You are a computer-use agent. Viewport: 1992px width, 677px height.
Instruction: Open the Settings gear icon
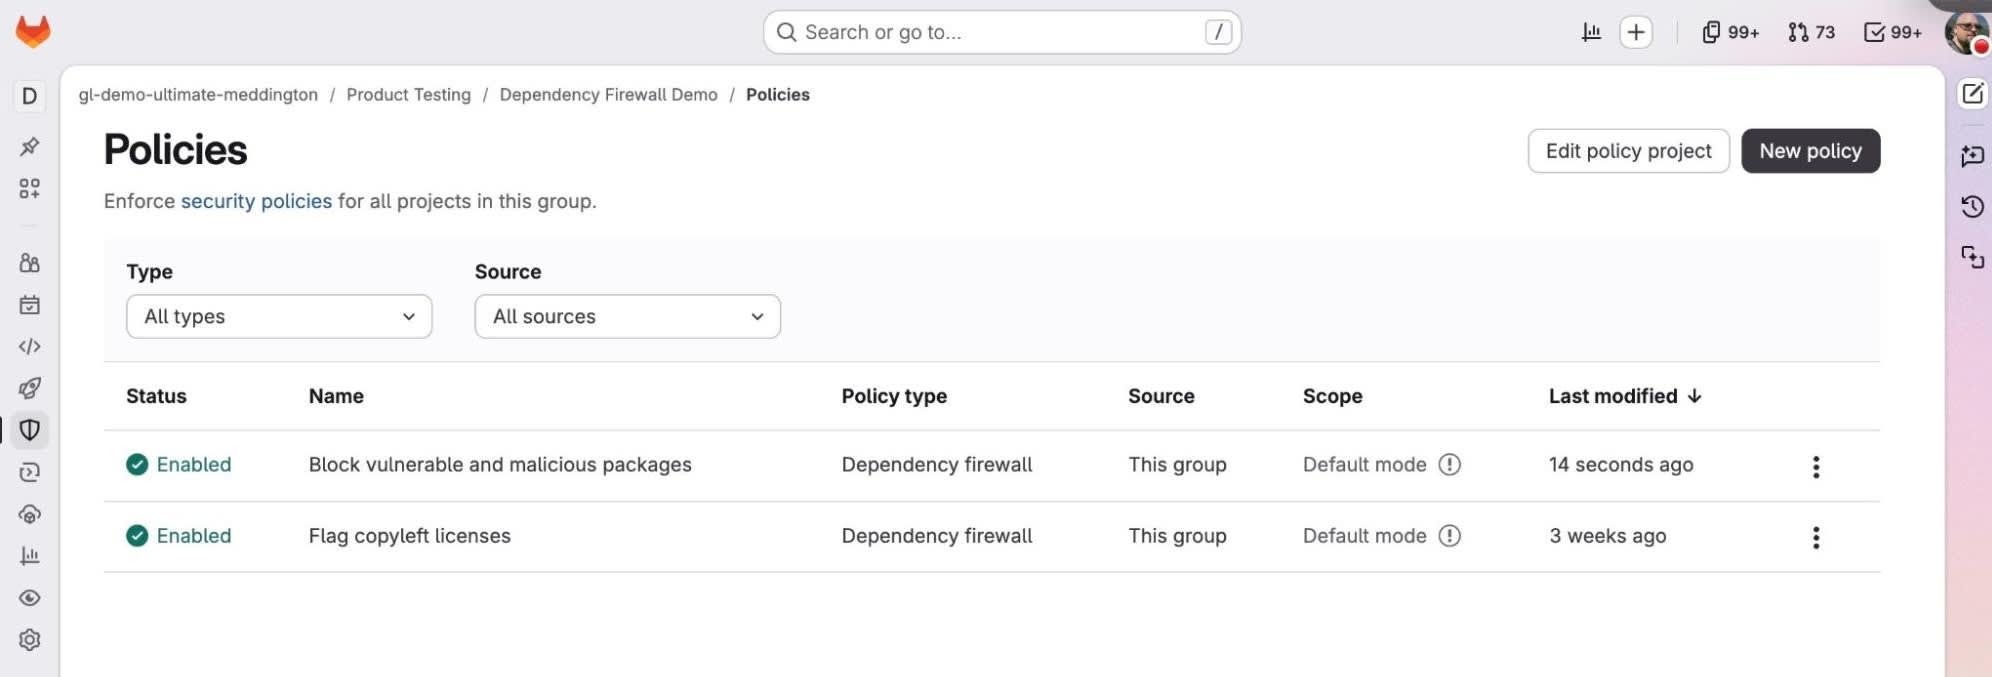[30, 640]
